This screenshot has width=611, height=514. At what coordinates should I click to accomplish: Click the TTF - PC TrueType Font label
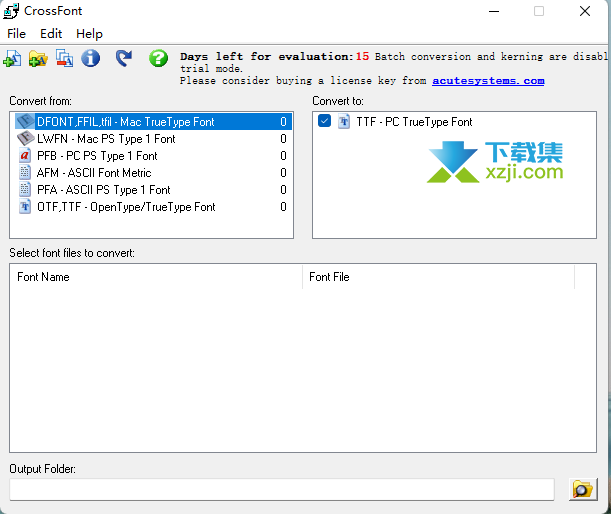(414, 122)
